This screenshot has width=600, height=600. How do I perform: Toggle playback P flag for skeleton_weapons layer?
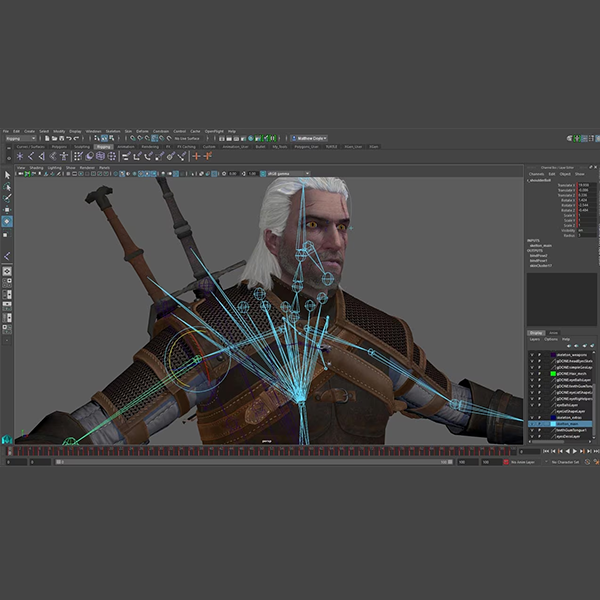tap(539, 355)
